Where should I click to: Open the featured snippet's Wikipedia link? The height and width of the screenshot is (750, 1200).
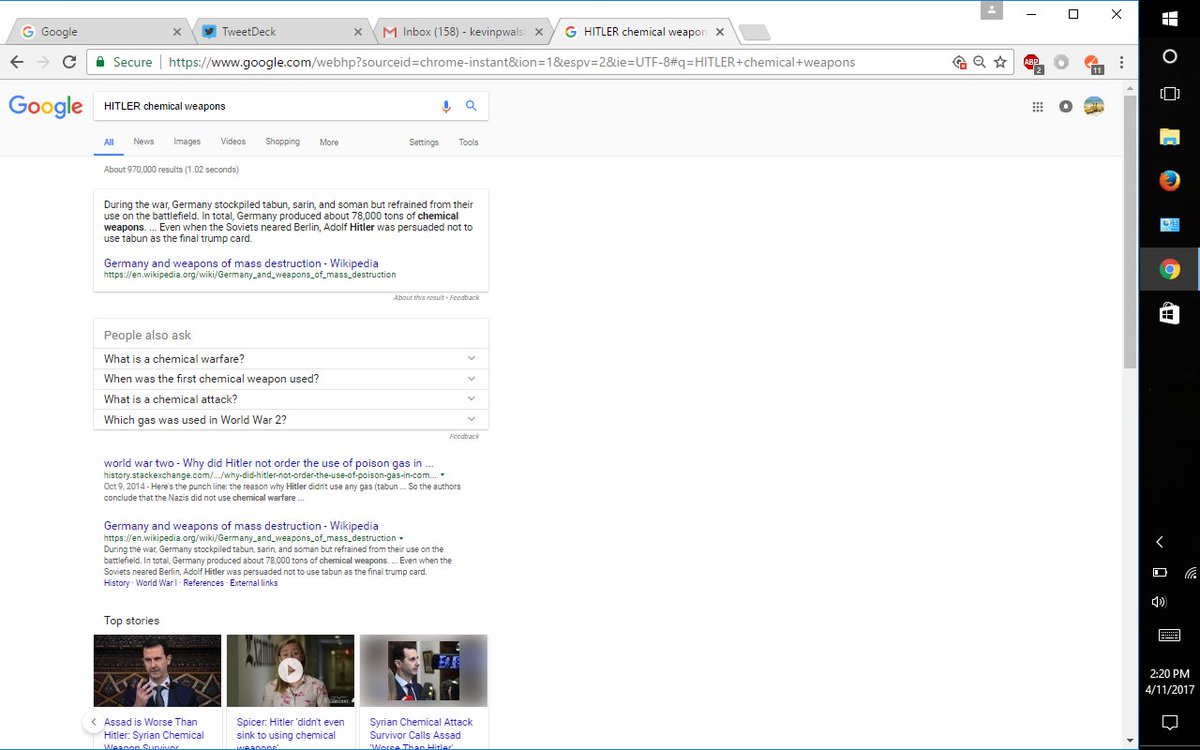tap(241, 264)
